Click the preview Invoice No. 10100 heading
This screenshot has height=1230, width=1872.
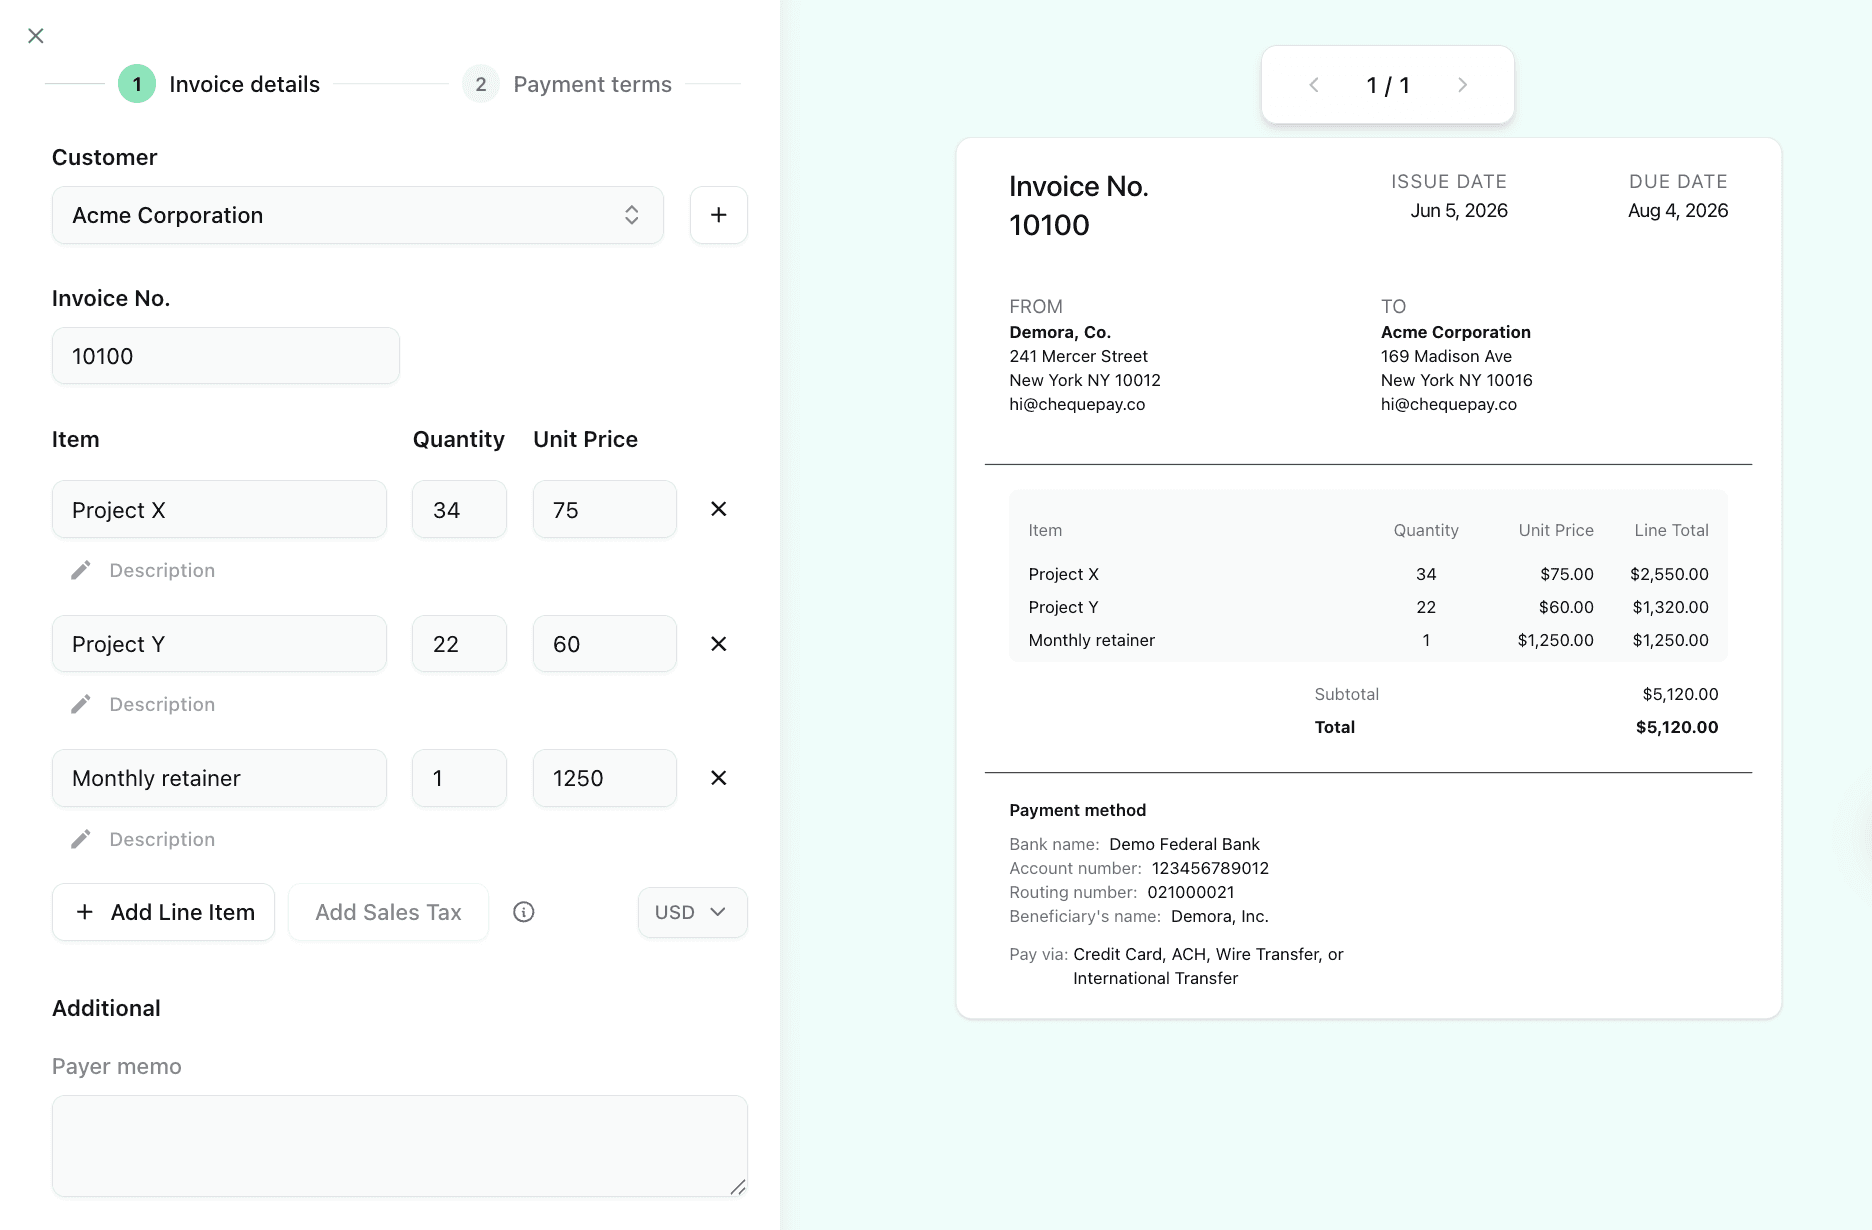(x=1079, y=205)
